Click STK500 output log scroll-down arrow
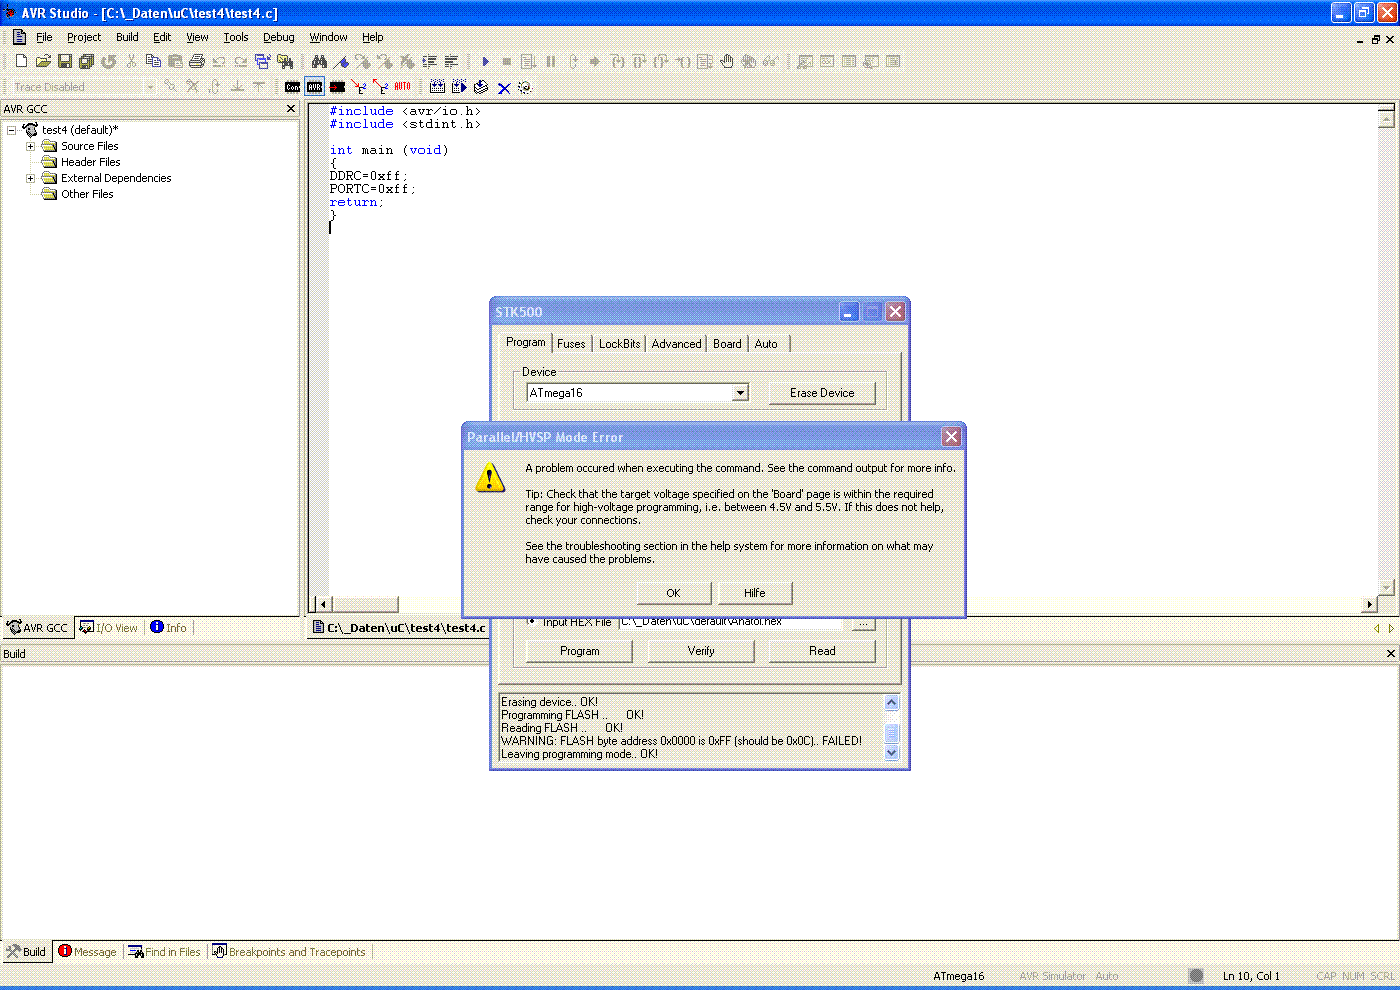 click(x=892, y=753)
